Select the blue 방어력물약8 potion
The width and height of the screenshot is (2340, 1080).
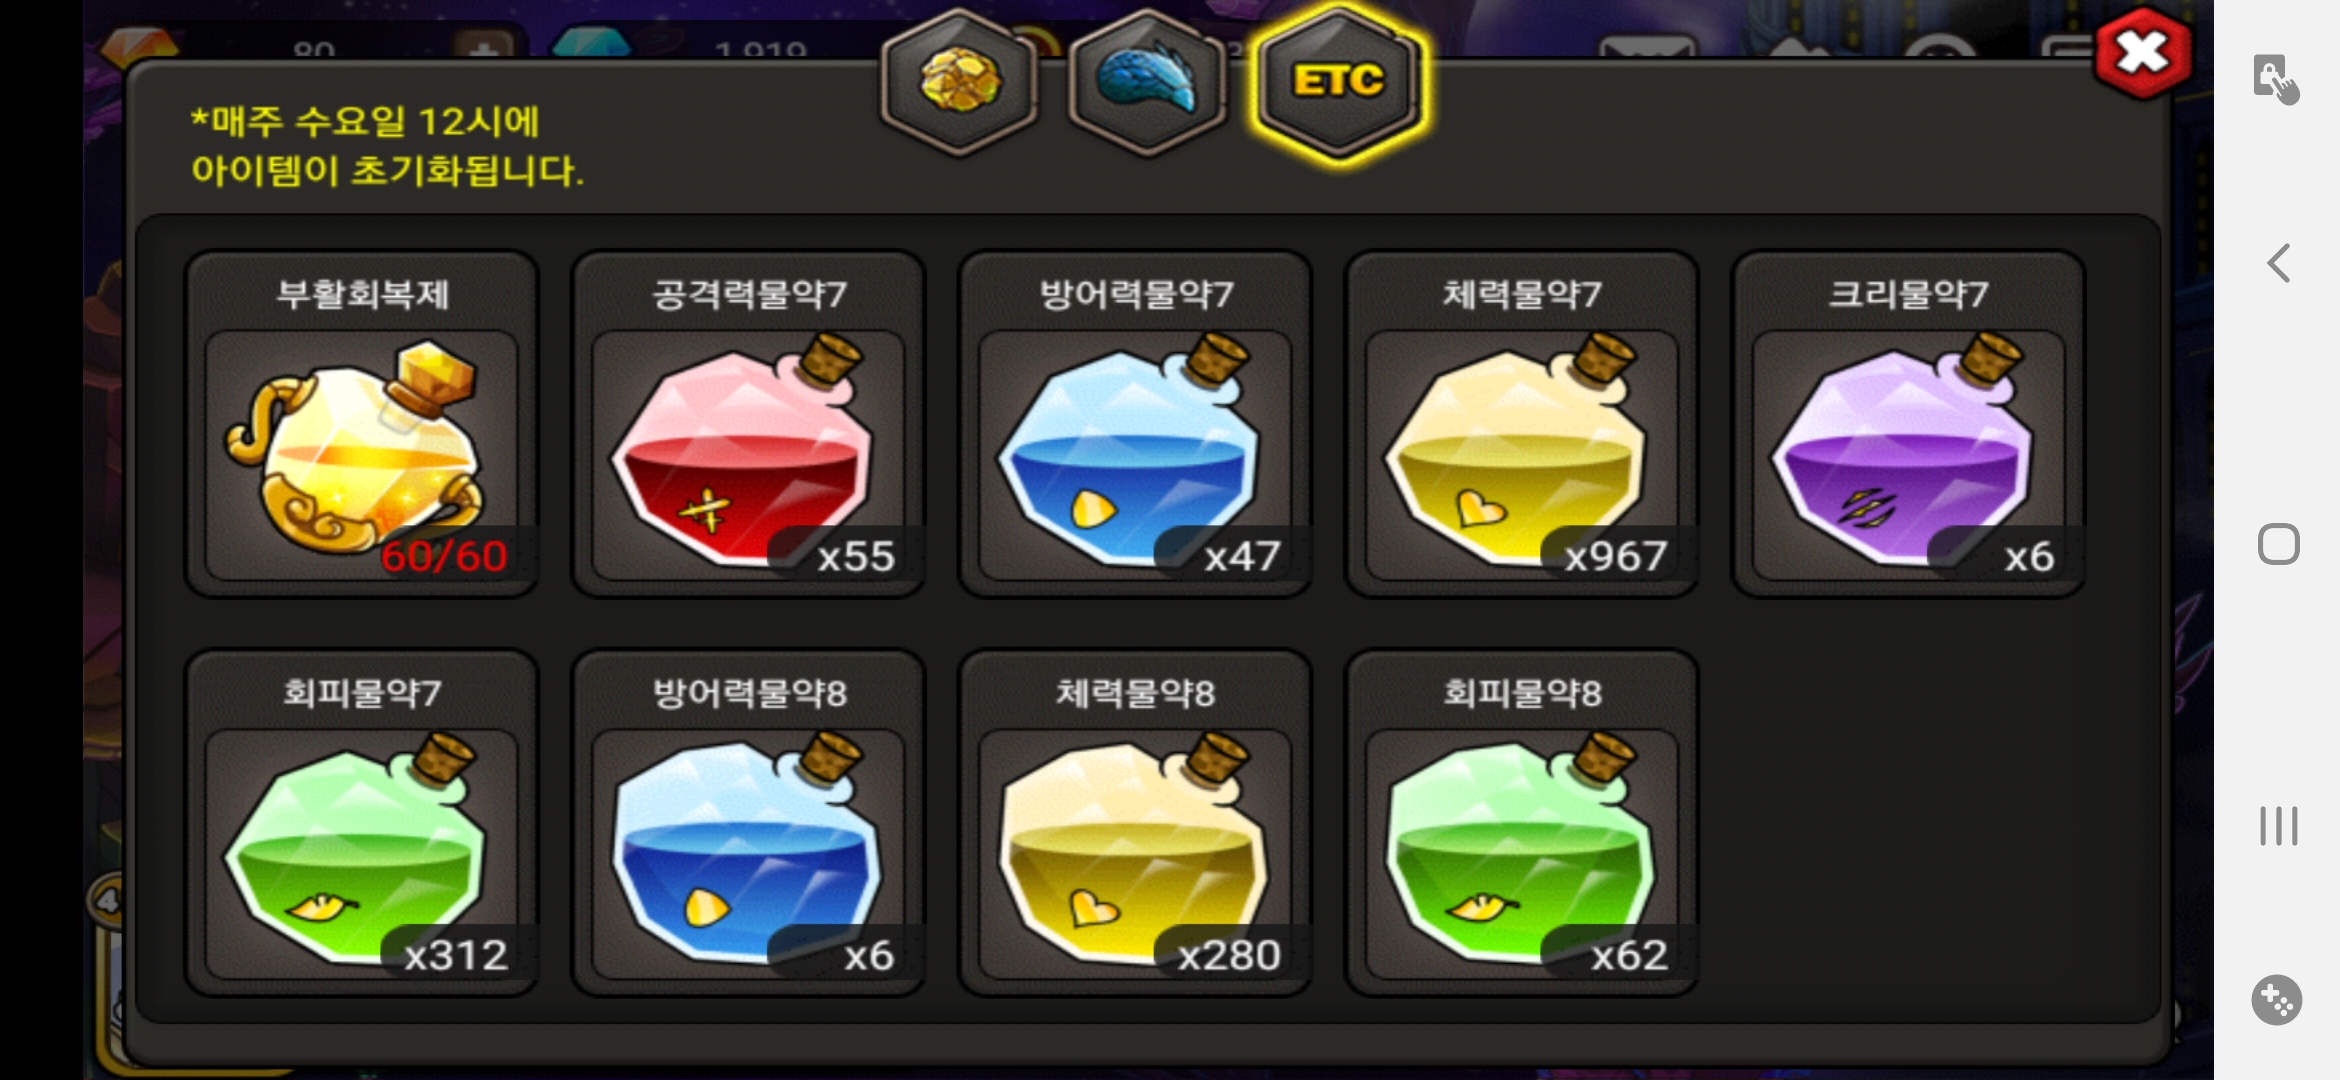tap(748, 823)
